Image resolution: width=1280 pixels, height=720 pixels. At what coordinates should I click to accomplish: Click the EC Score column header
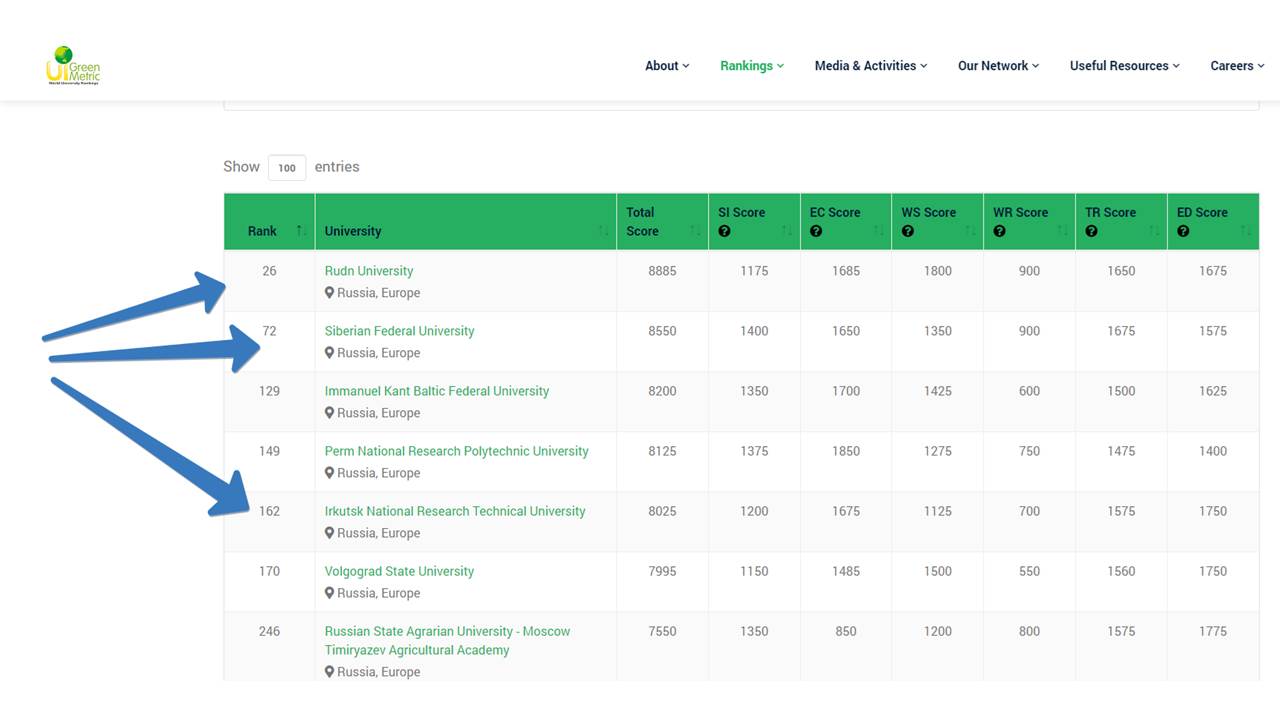pos(846,221)
